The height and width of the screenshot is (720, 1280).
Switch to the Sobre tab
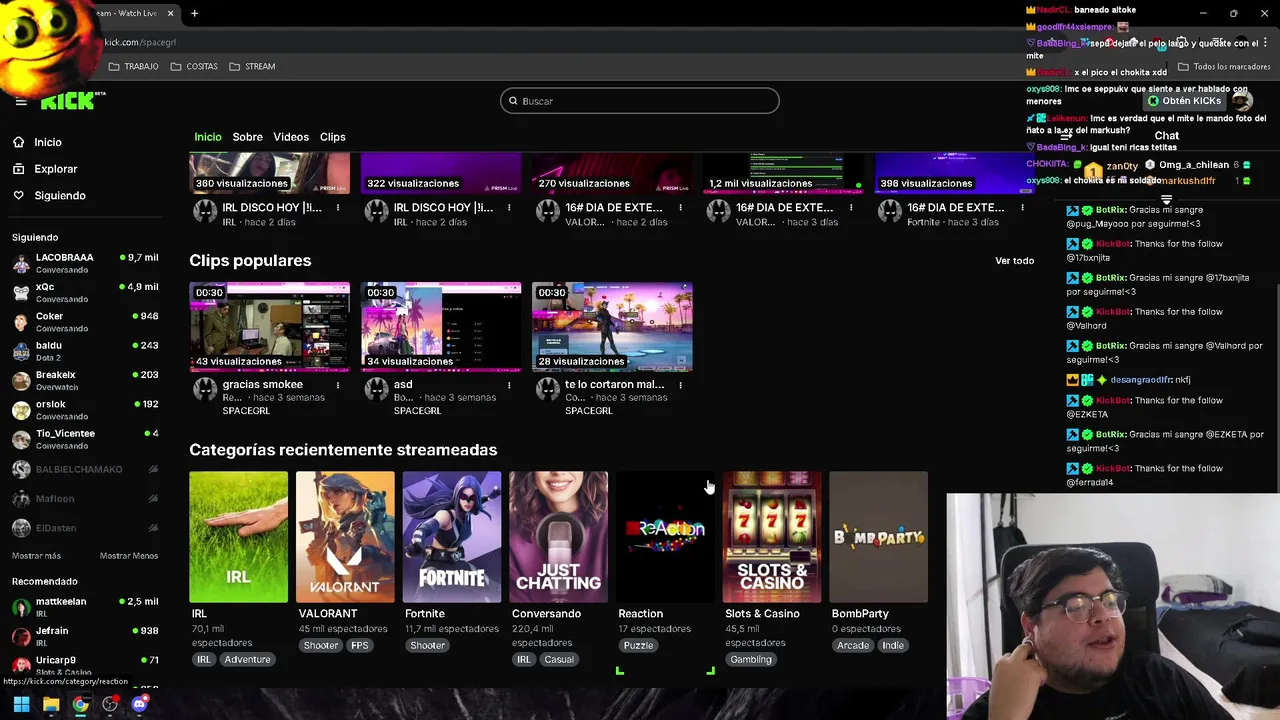coord(248,137)
